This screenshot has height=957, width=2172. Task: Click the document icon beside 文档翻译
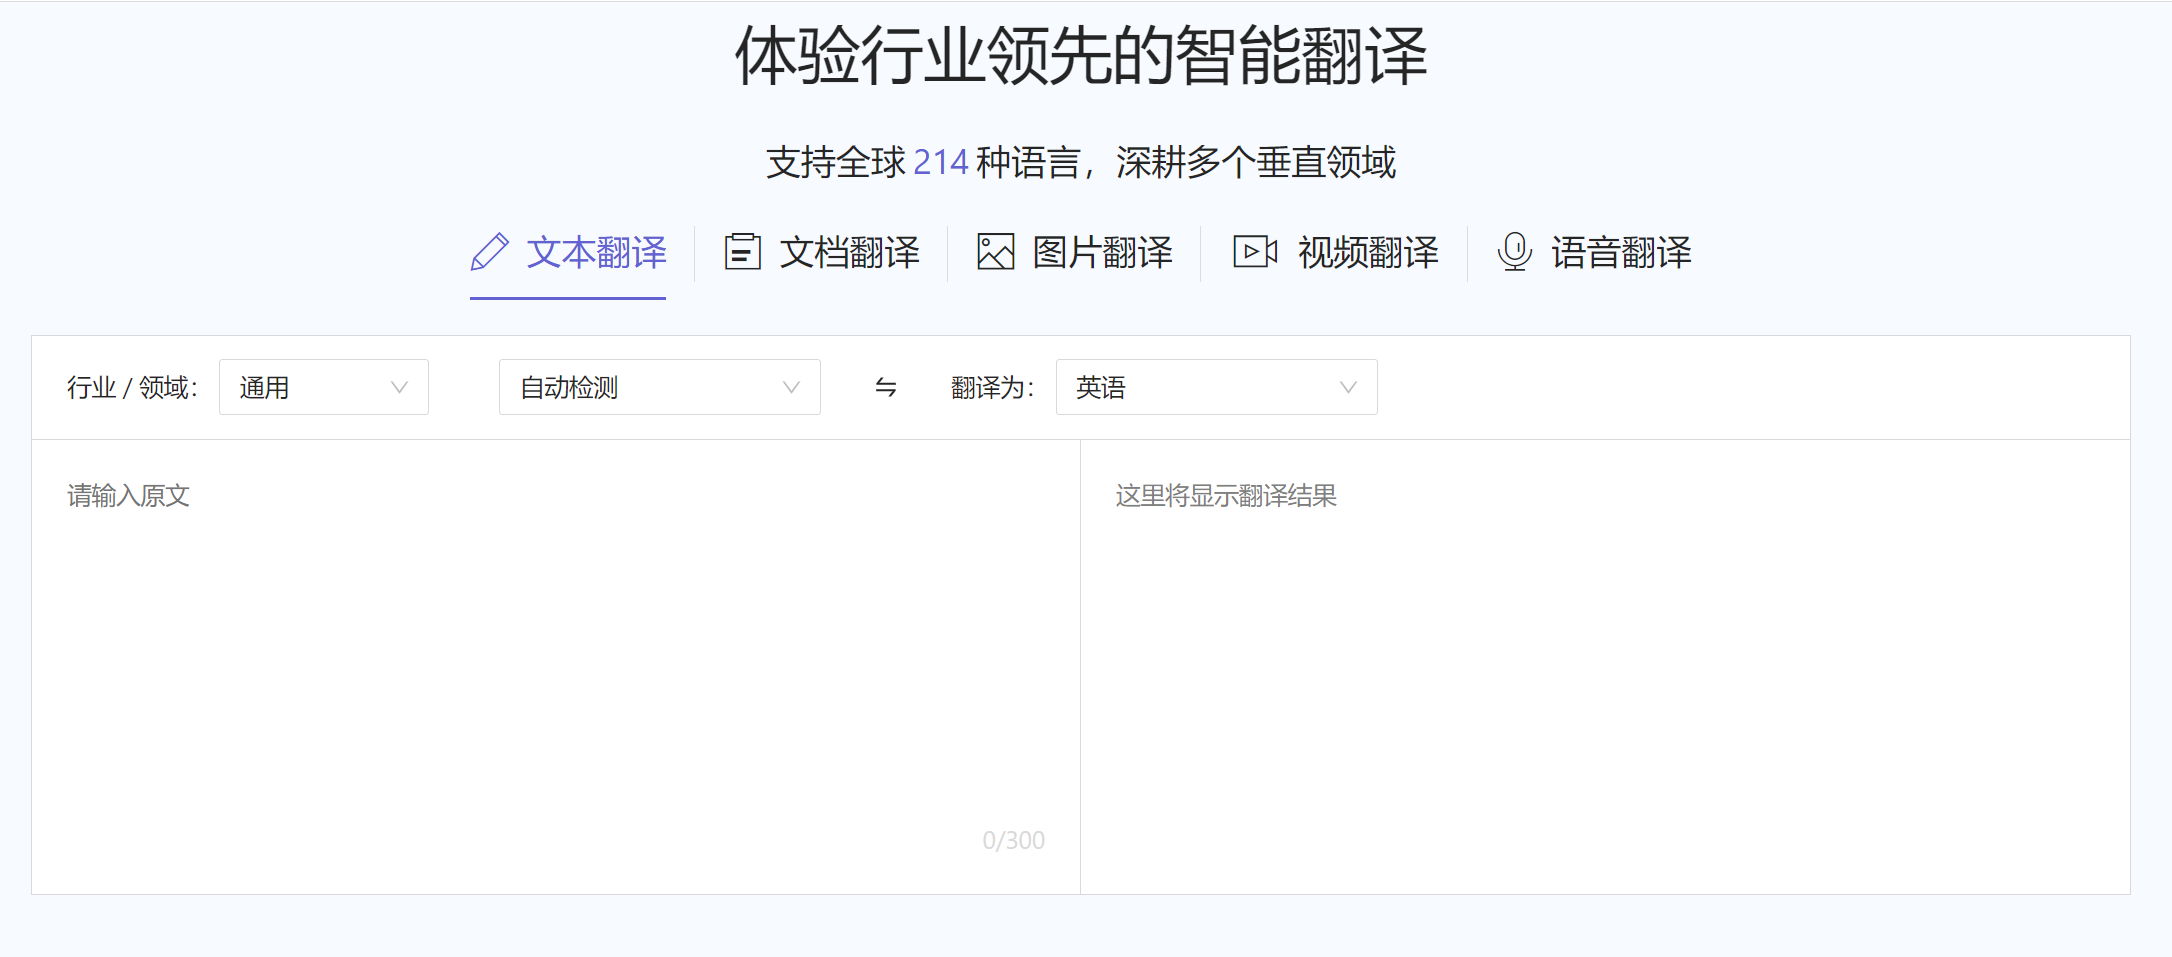(742, 251)
